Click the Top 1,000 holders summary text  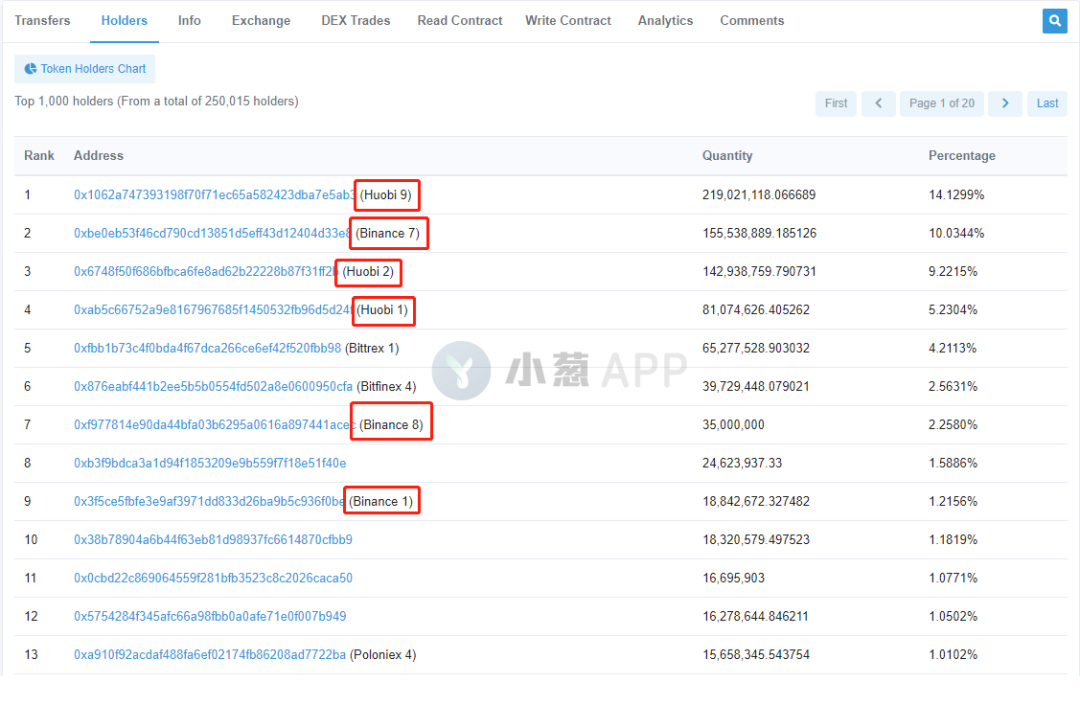(156, 101)
